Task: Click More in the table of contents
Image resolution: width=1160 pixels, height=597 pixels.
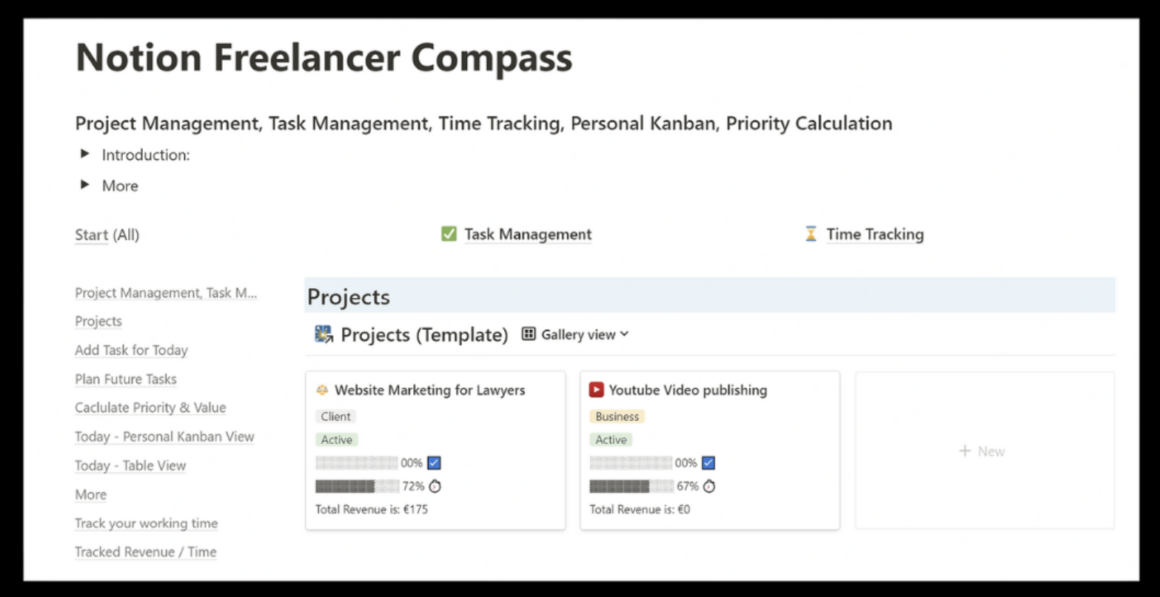Action: [90, 494]
